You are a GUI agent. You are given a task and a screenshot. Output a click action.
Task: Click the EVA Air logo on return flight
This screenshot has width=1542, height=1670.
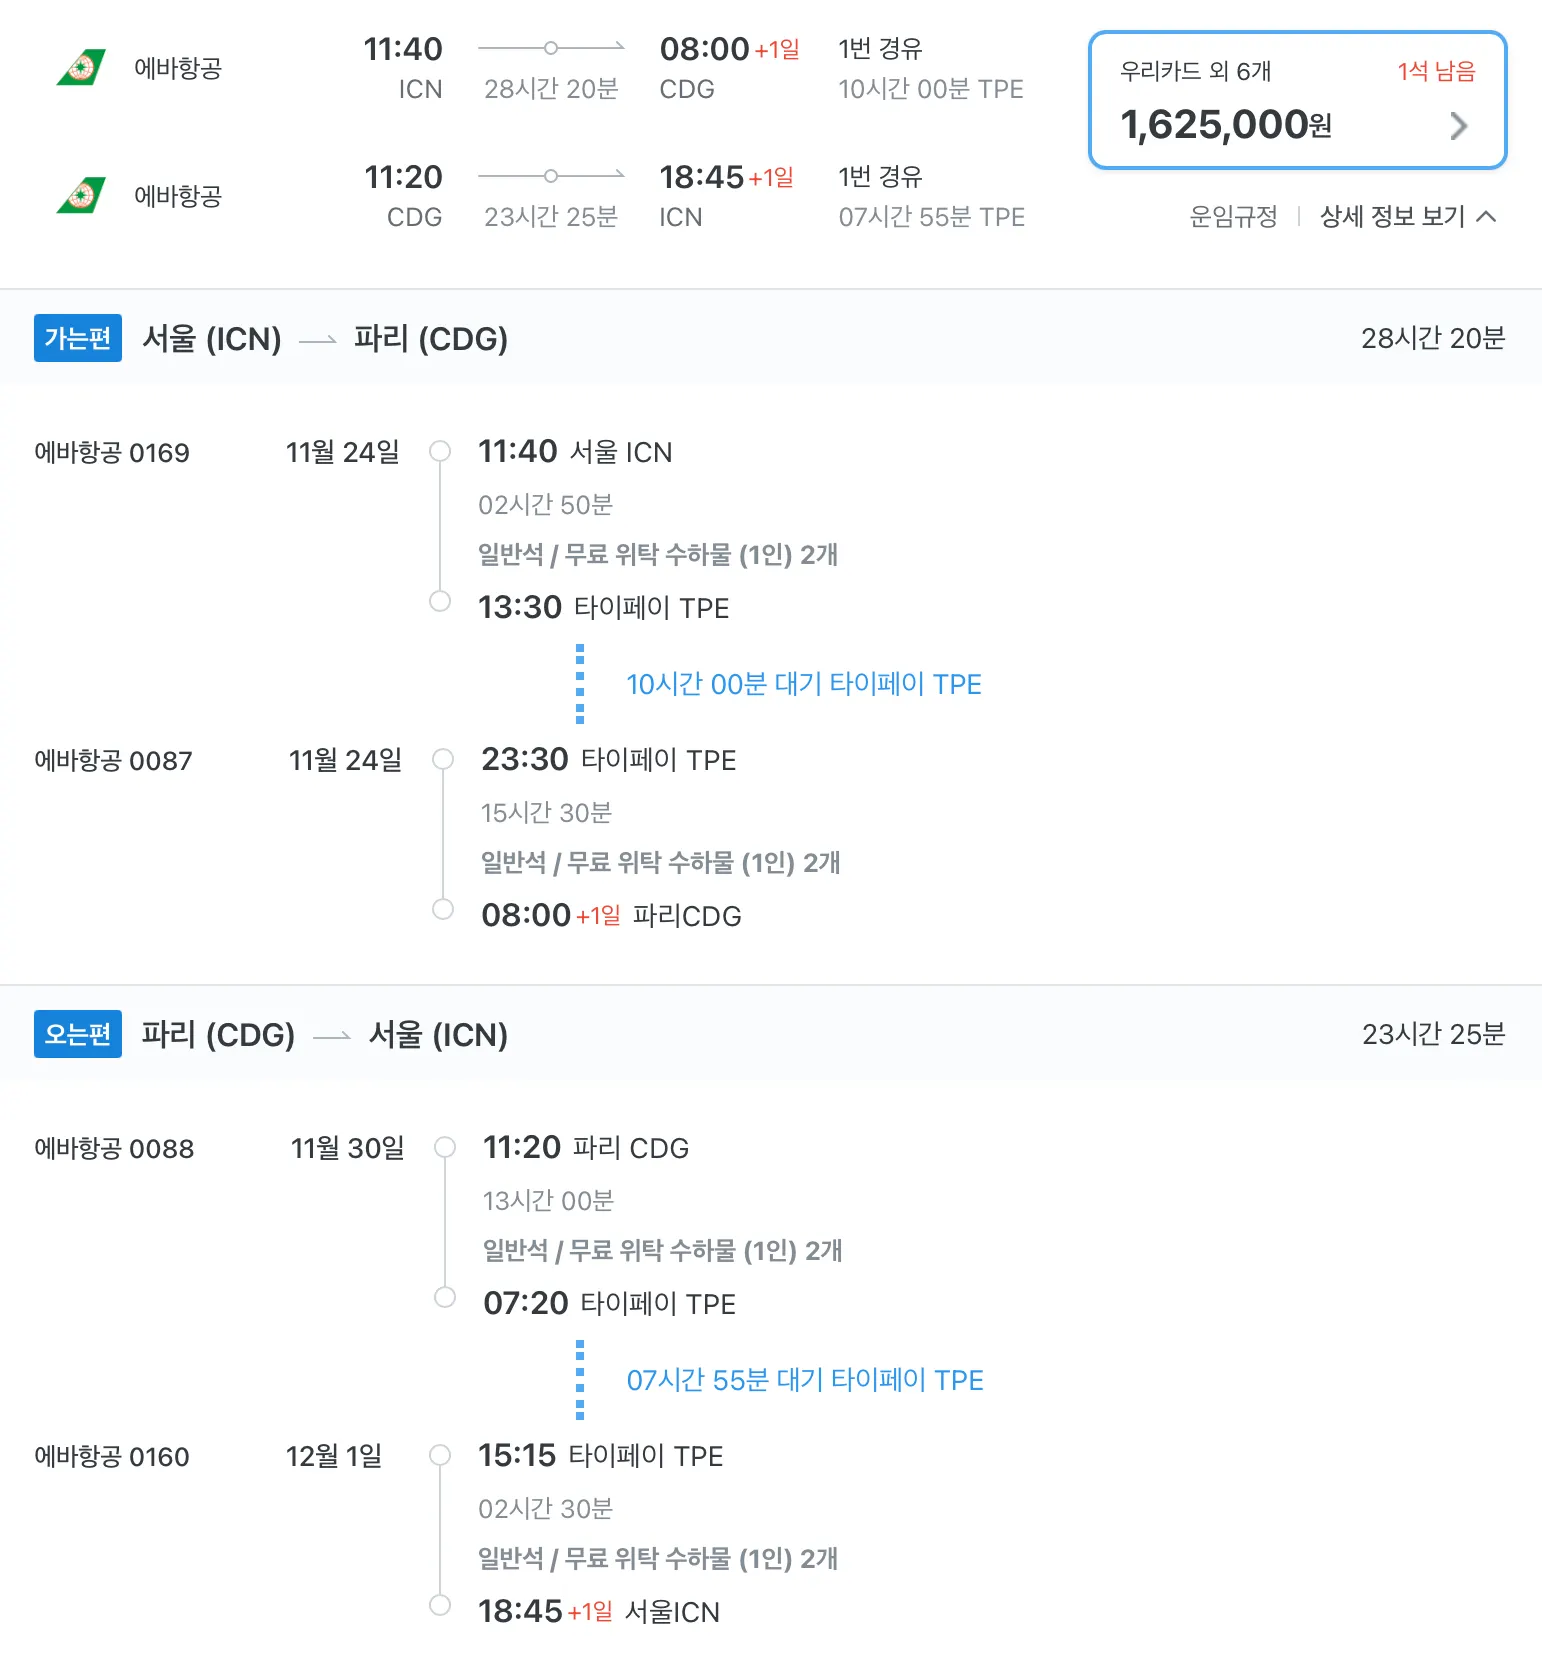(x=81, y=196)
